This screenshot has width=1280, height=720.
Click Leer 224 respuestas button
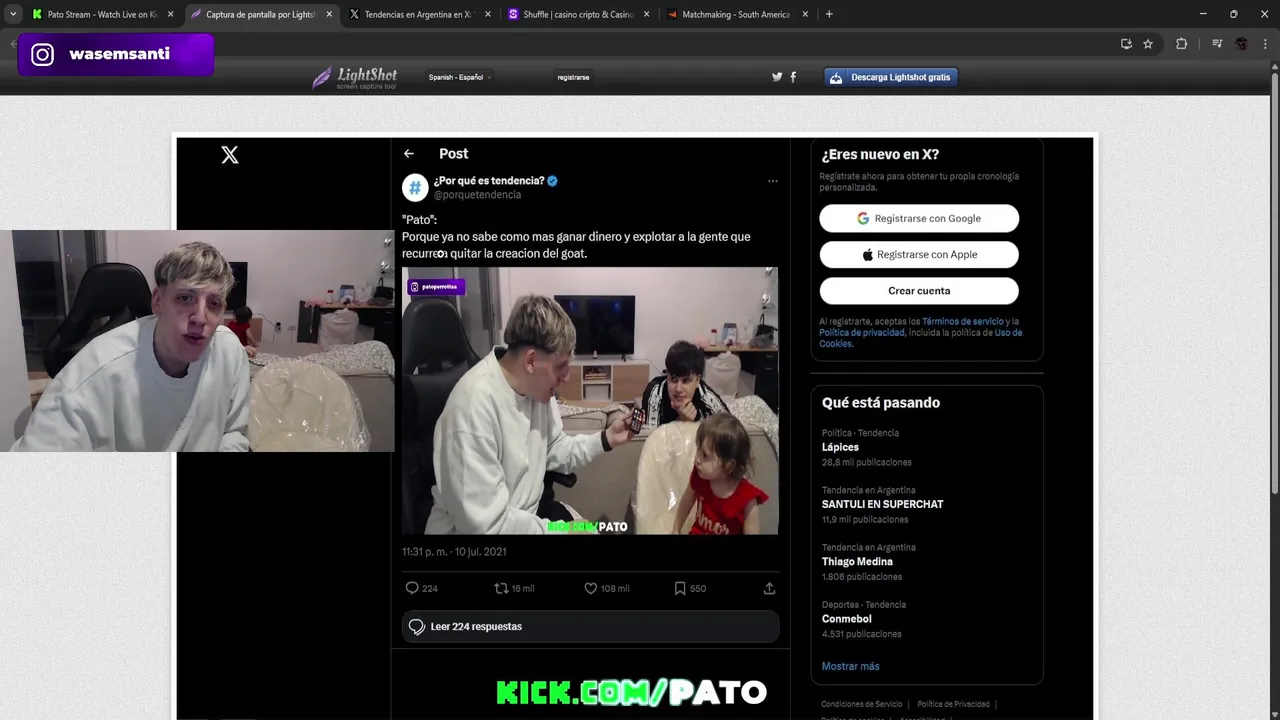[590, 626]
